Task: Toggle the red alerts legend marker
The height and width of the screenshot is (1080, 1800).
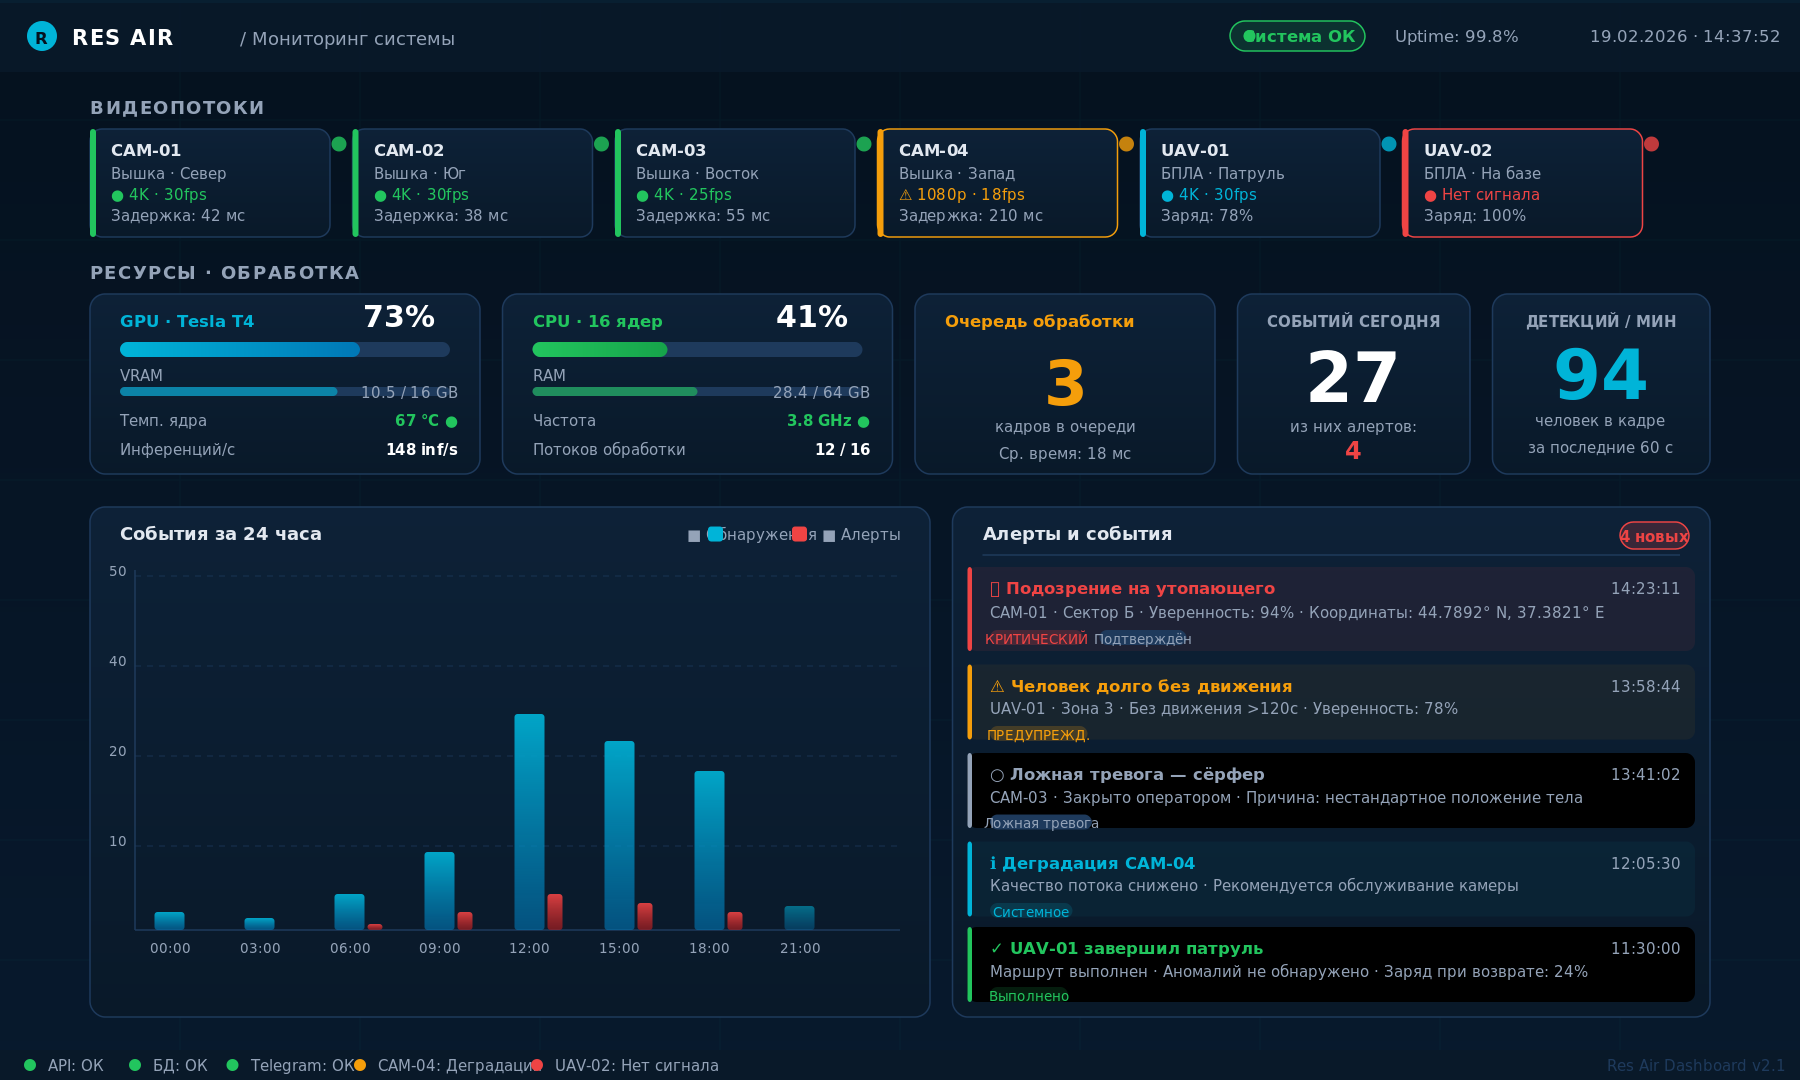Action: [x=799, y=534]
